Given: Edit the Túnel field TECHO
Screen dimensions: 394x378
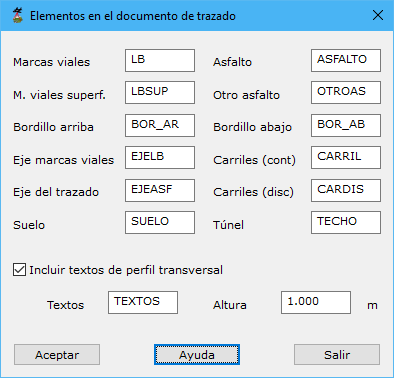Looking at the screenshot, I should point(346,222).
